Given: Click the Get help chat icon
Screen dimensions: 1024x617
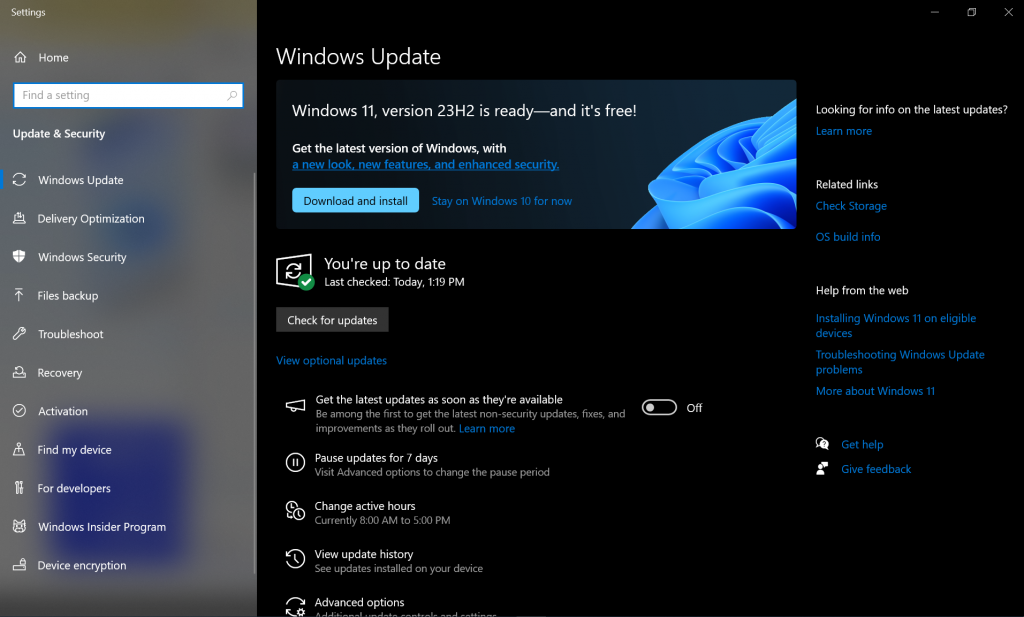Looking at the screenshot, I should click(823, 444).
